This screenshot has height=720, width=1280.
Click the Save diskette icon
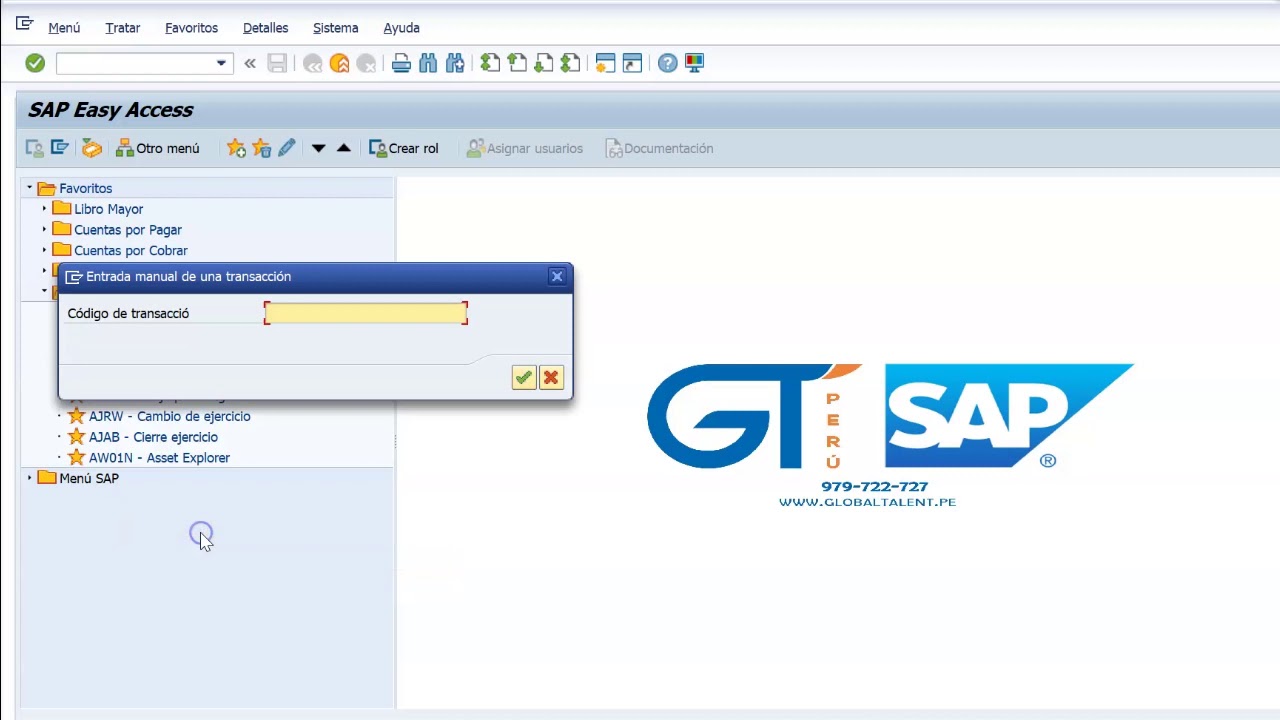tap(277, 63)
